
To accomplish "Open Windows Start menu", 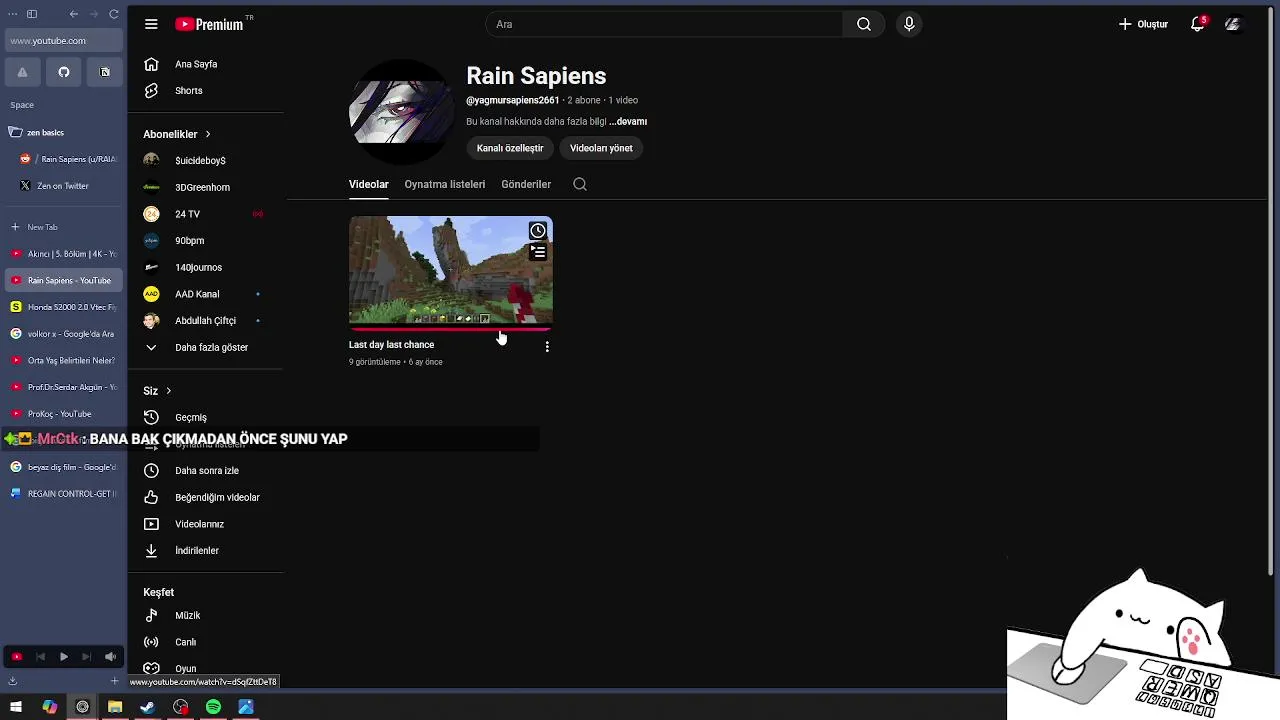I will click(x=16, y=707).
